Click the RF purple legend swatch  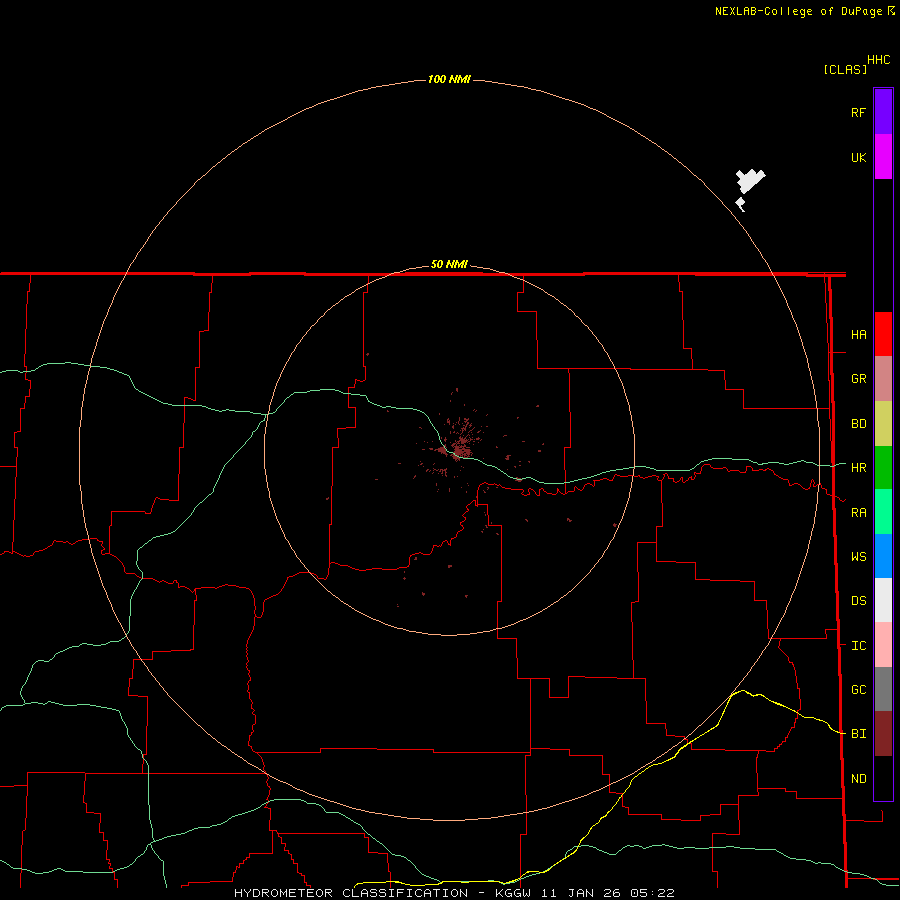[x=883, y=112]
